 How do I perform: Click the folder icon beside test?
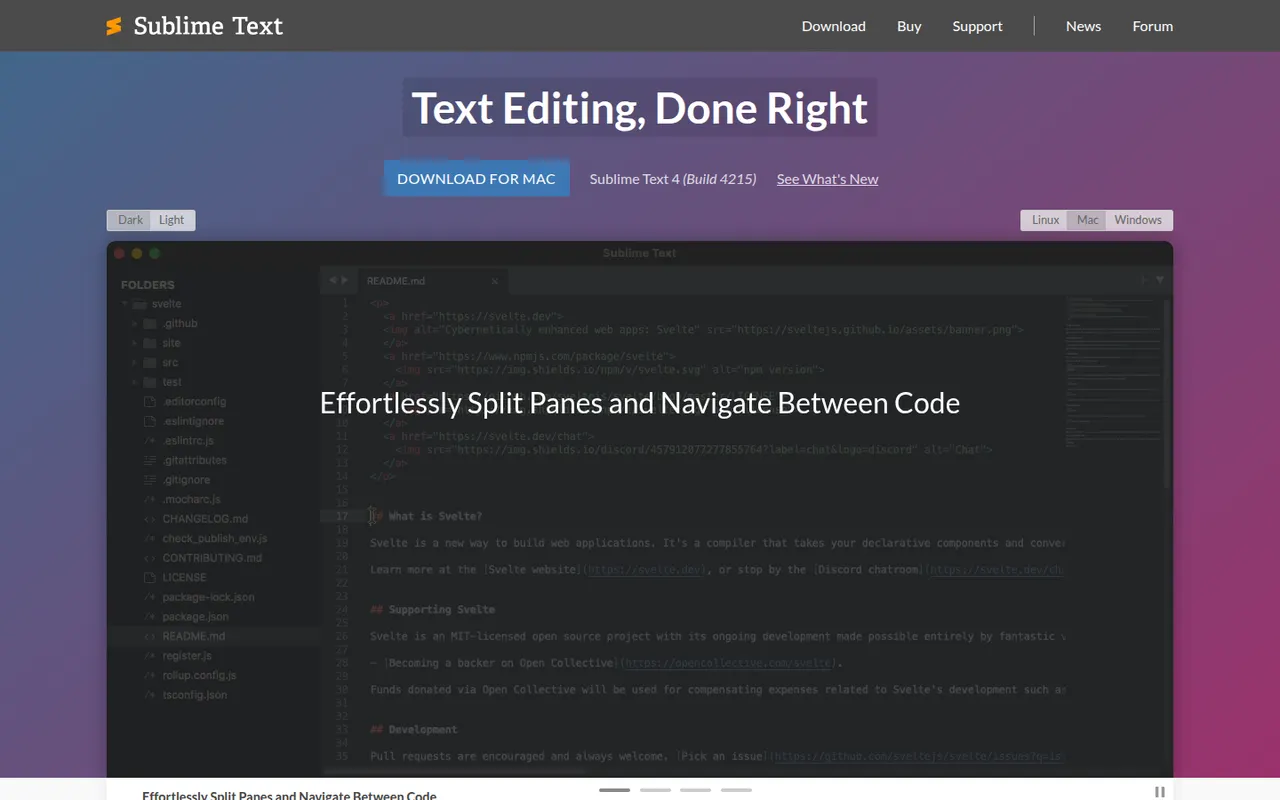coord(151,382)
